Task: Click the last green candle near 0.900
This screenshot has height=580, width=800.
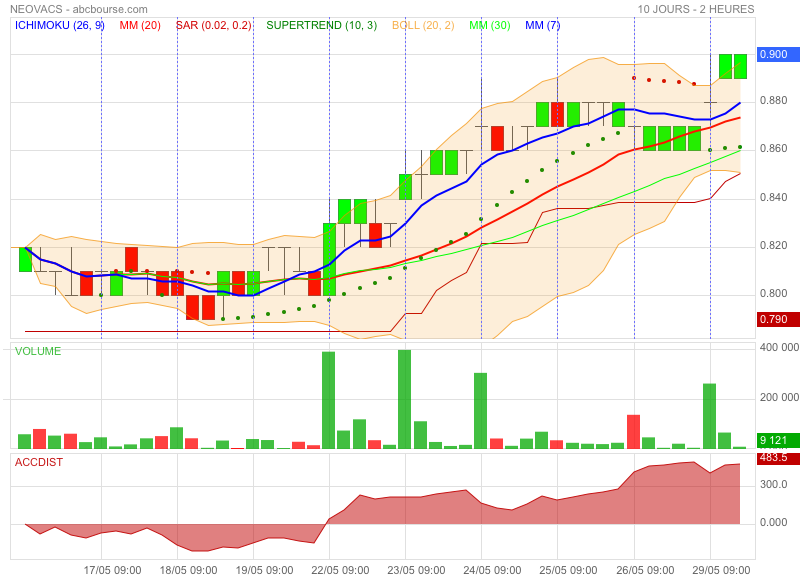Action: coord(740,66)
